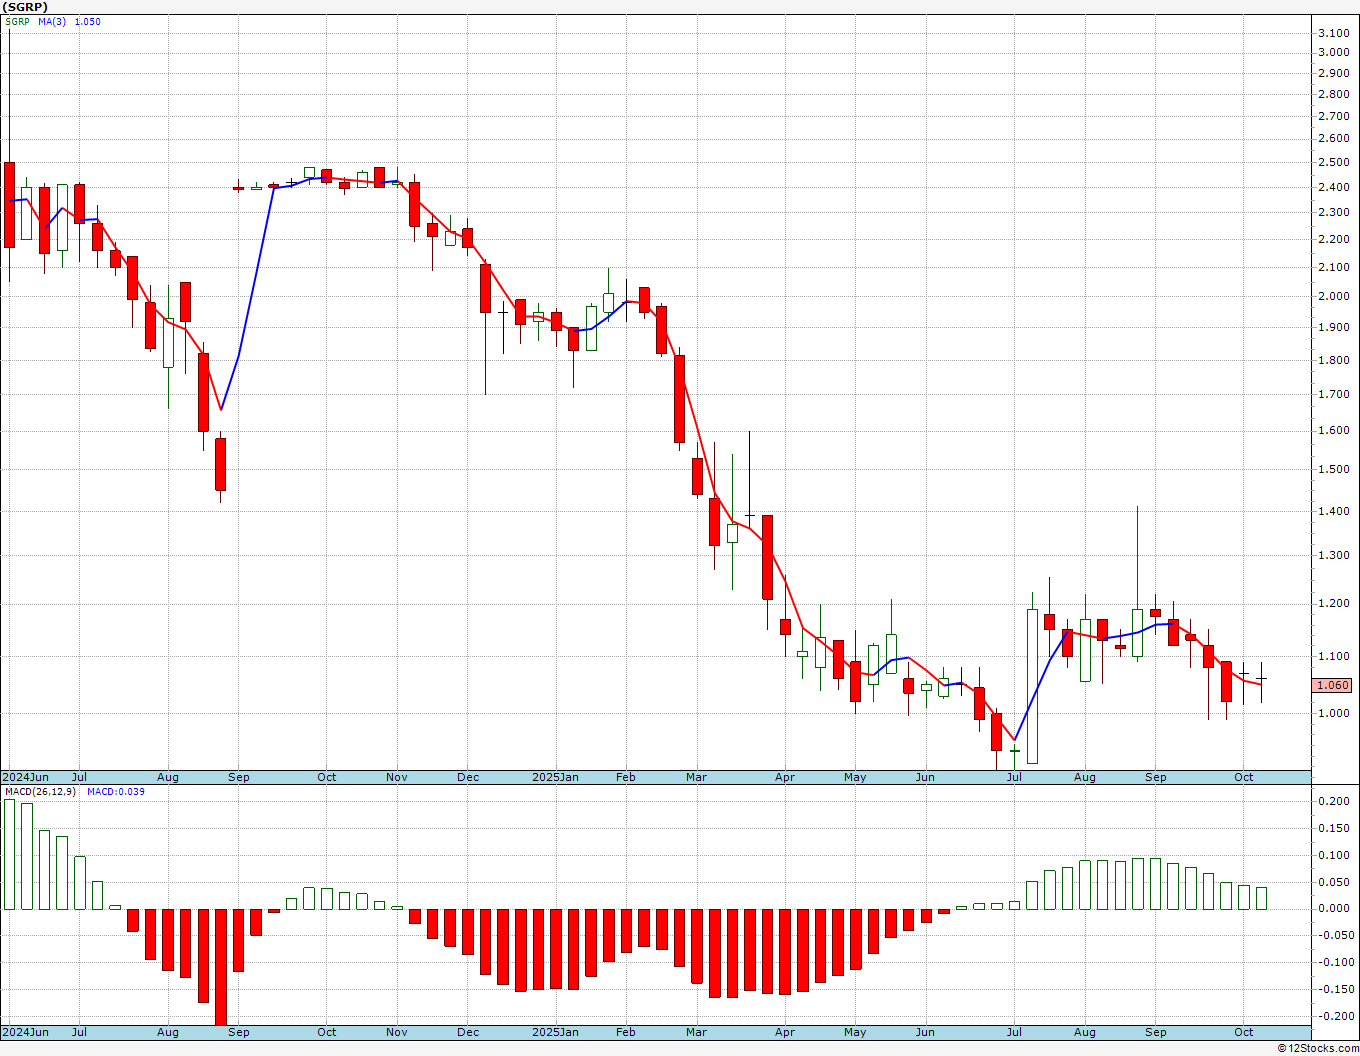
Task: Select the 1.200 price axis label
Action: 1334,603
